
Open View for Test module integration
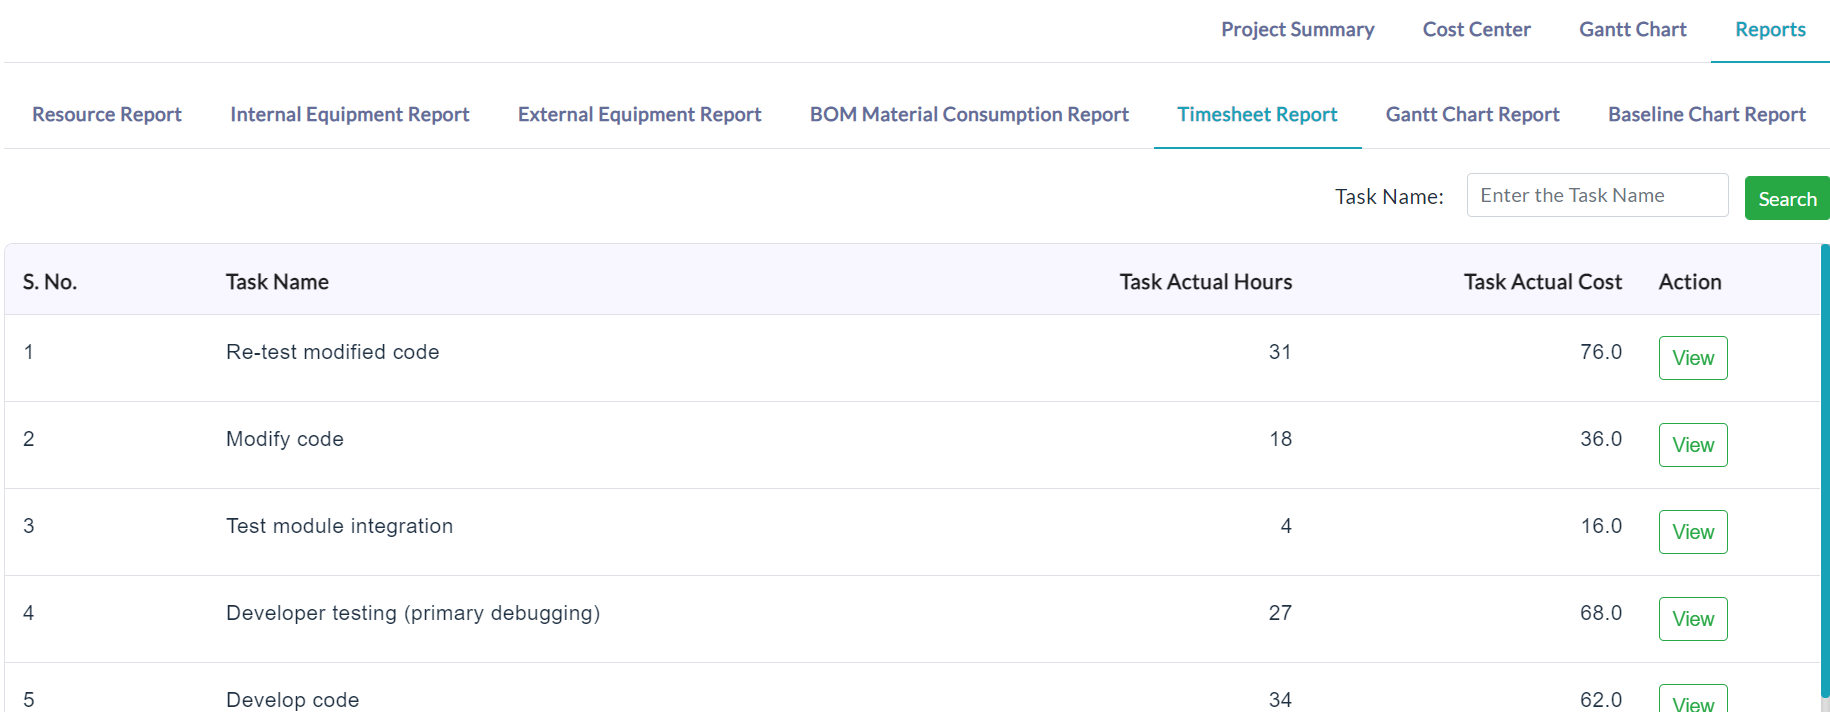pos(1693,532)
